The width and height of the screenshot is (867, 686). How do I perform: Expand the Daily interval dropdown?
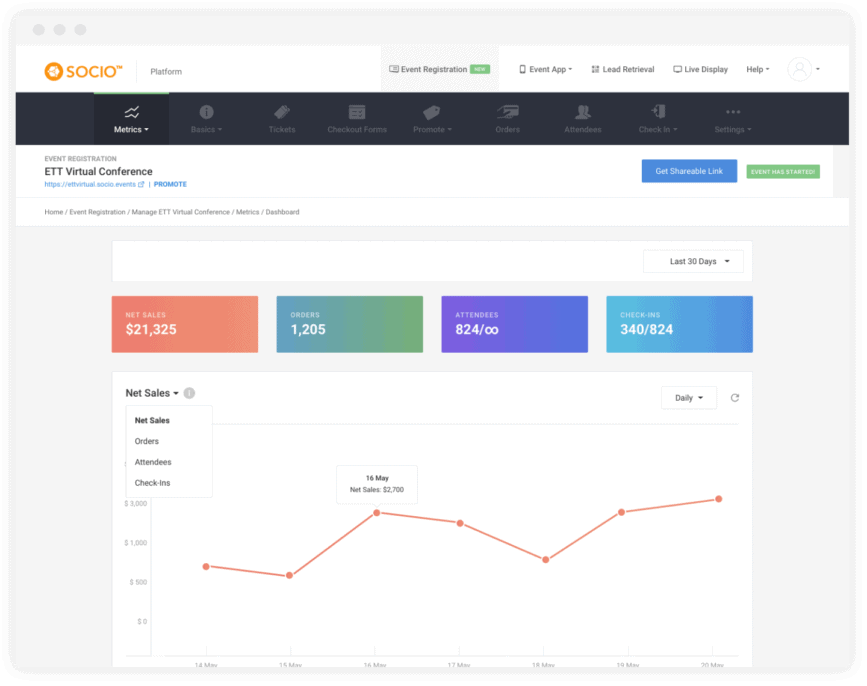click(689, 398)
